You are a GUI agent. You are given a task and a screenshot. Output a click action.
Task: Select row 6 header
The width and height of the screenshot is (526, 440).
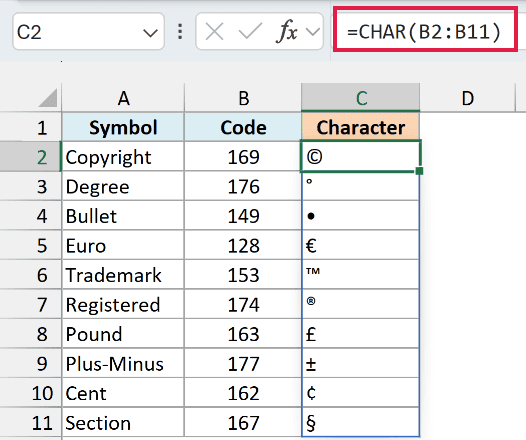[31, 275]
